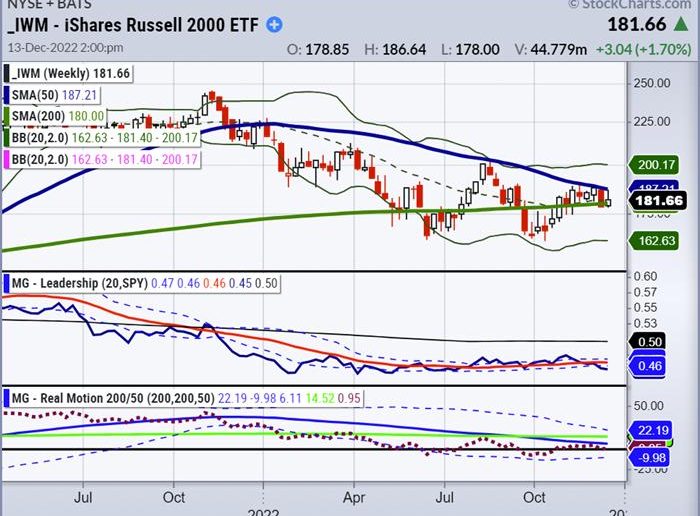Click the SMA(50) 187.21 legend entry
The width and height of the screenshot is (700, 516).
(x=51, y=95)
